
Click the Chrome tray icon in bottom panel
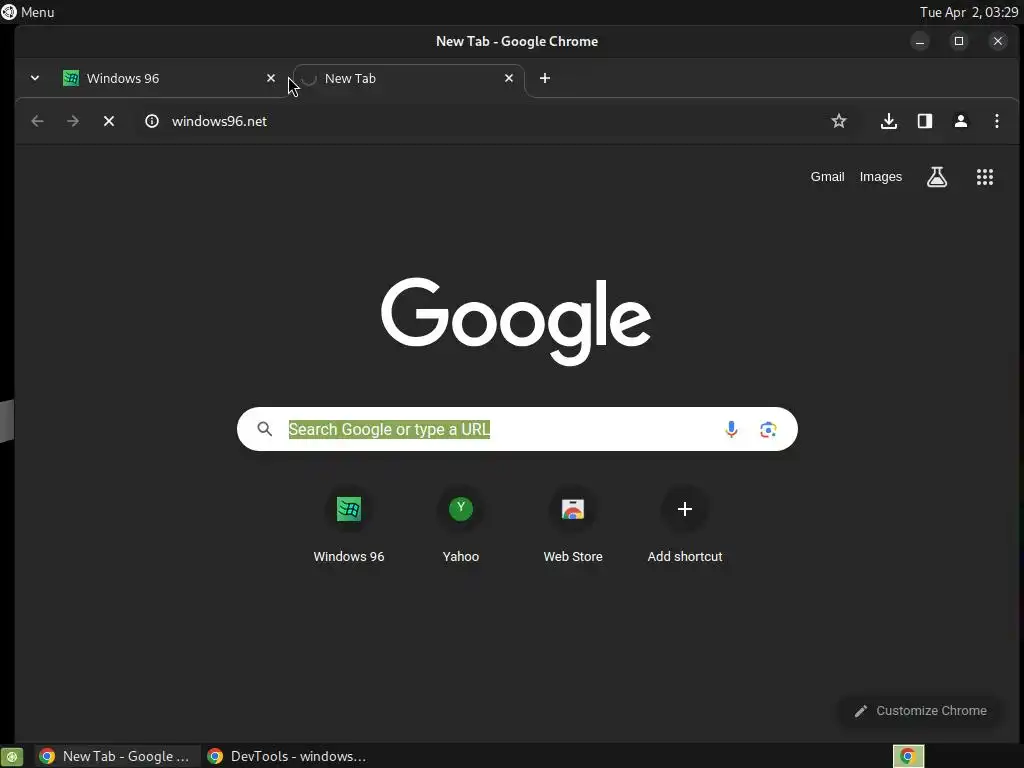point(908,756)
